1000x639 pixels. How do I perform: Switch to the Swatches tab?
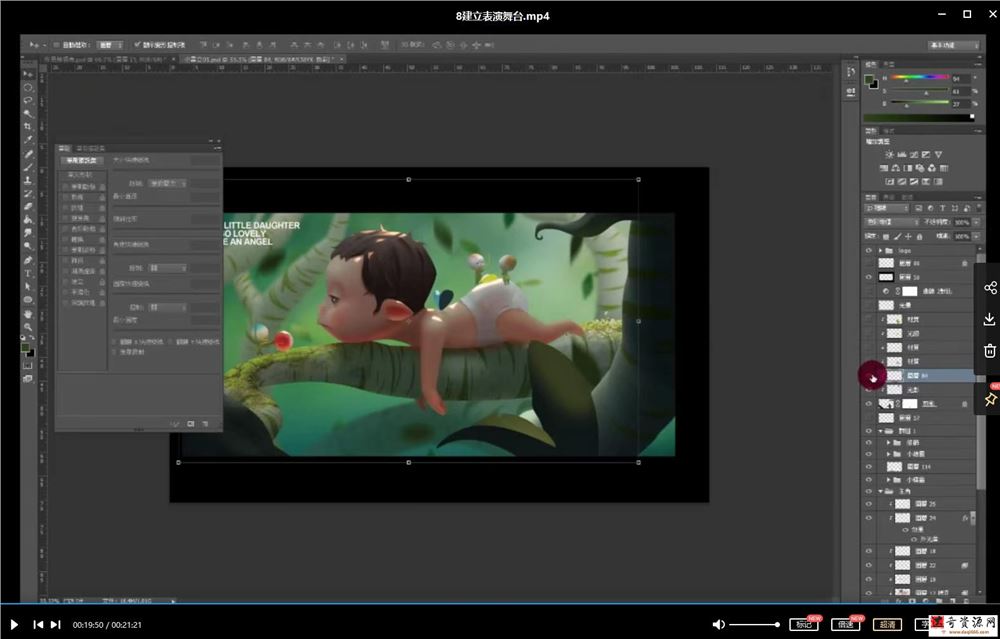click(x=889, y=65)
